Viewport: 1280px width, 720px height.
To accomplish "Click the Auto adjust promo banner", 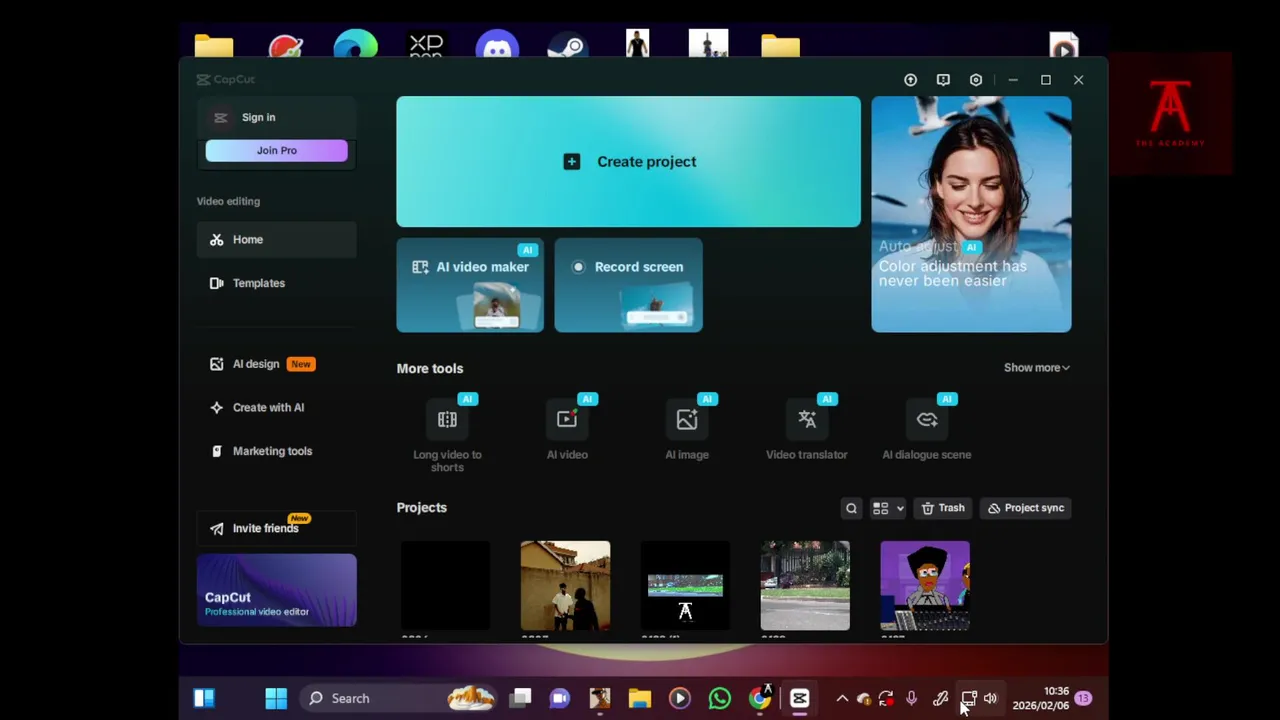I will 971,214.
